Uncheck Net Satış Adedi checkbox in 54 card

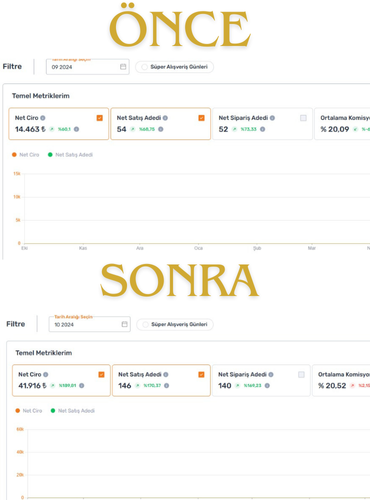tap(201, 118)
